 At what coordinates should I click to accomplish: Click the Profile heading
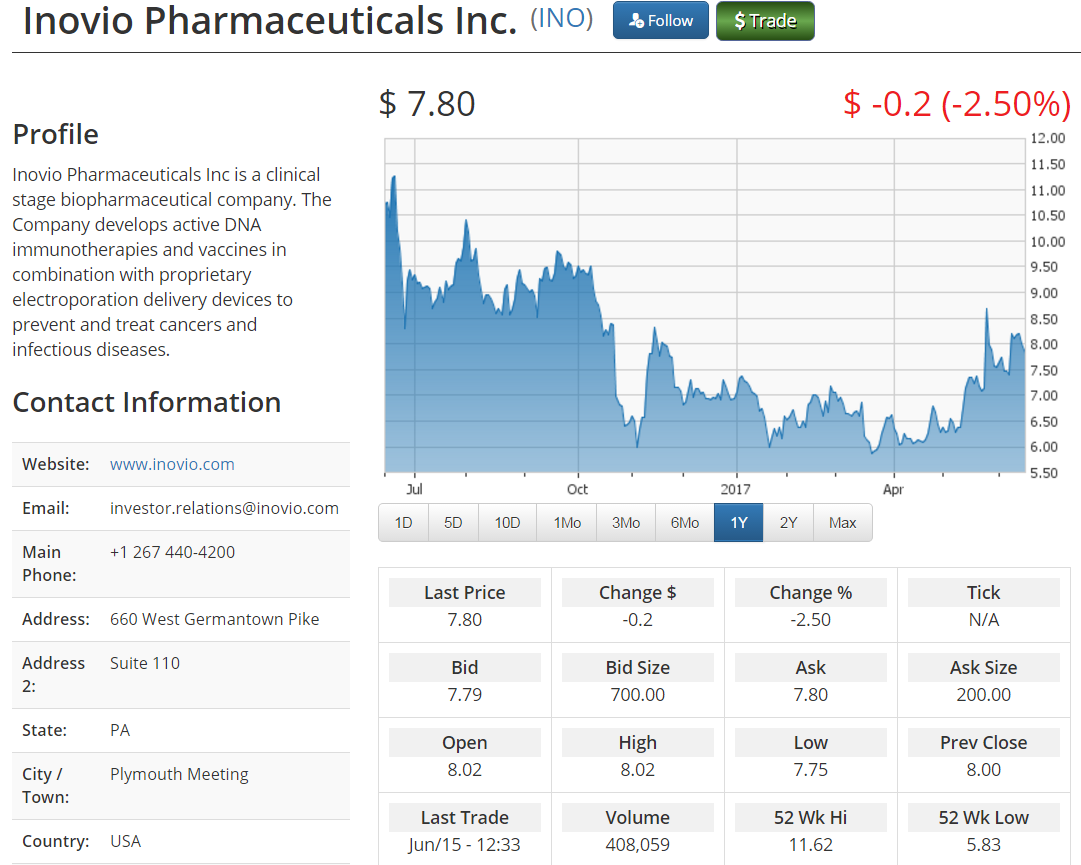pyautogui.click(x=56, y=134)
